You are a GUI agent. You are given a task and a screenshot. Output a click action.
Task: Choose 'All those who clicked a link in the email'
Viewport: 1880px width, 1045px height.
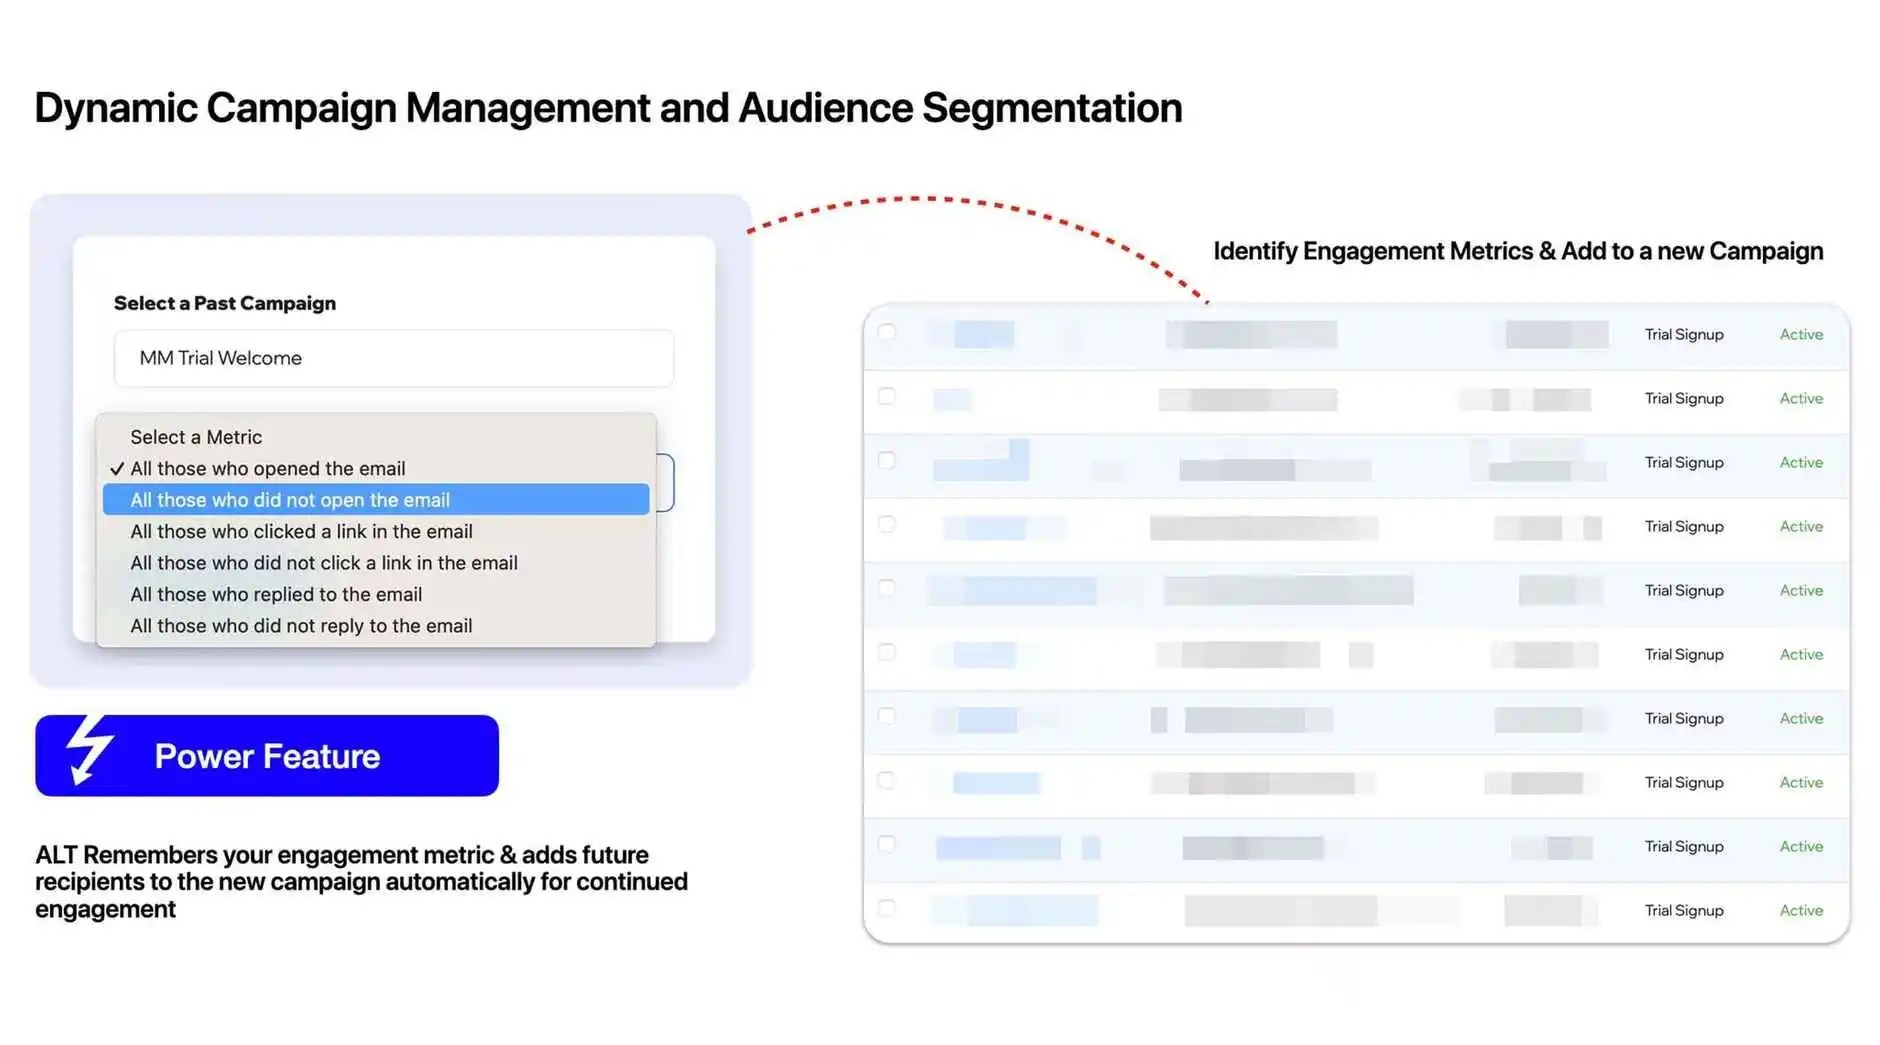coord(301,531)
